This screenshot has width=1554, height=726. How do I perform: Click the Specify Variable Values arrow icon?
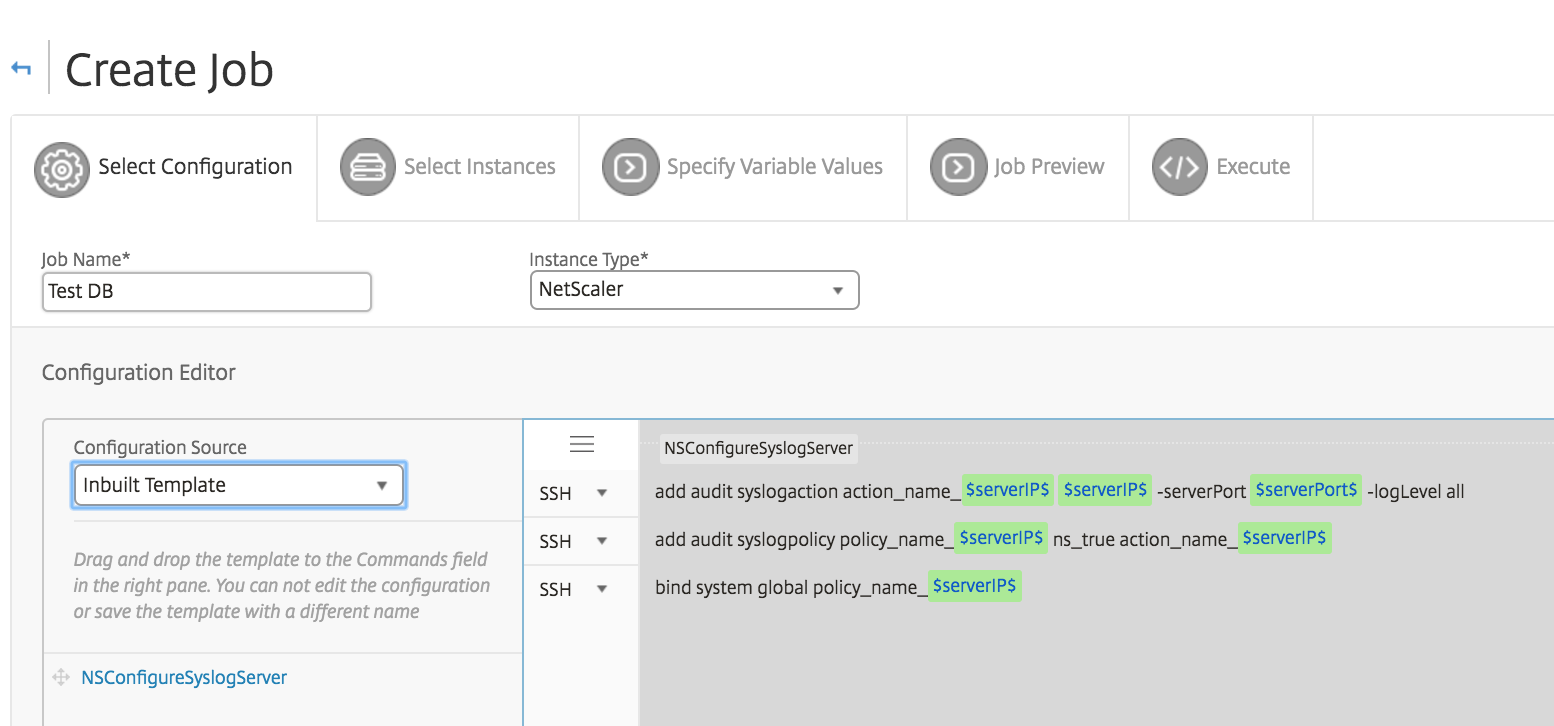click(x=630, y=167)
